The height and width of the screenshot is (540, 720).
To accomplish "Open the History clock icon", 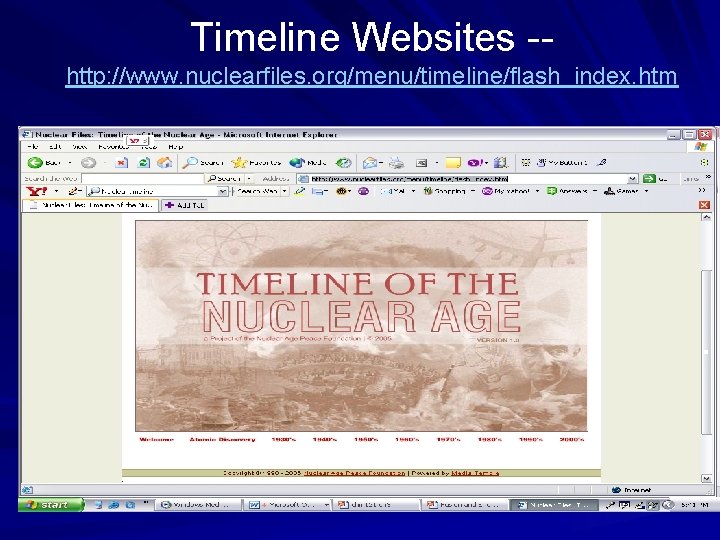I will 343,163.
